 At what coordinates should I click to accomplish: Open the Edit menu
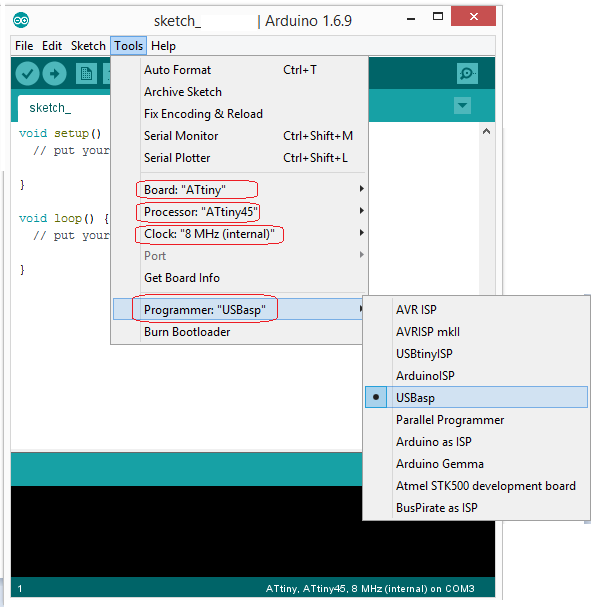coord(52,46)
